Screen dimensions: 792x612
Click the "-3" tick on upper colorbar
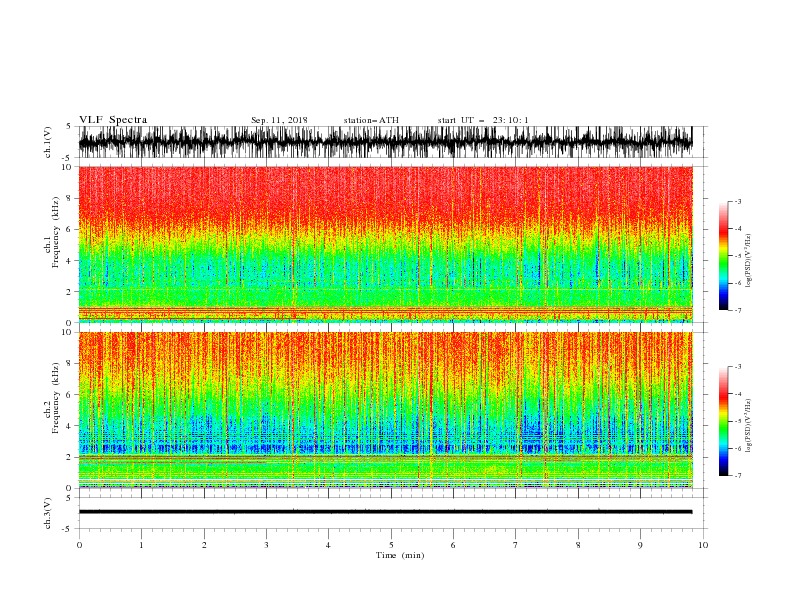coord(738,201)
